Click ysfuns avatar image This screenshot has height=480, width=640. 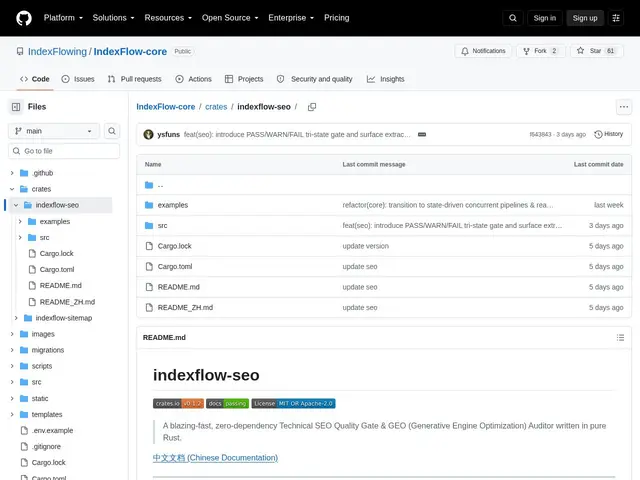point(148,134)
